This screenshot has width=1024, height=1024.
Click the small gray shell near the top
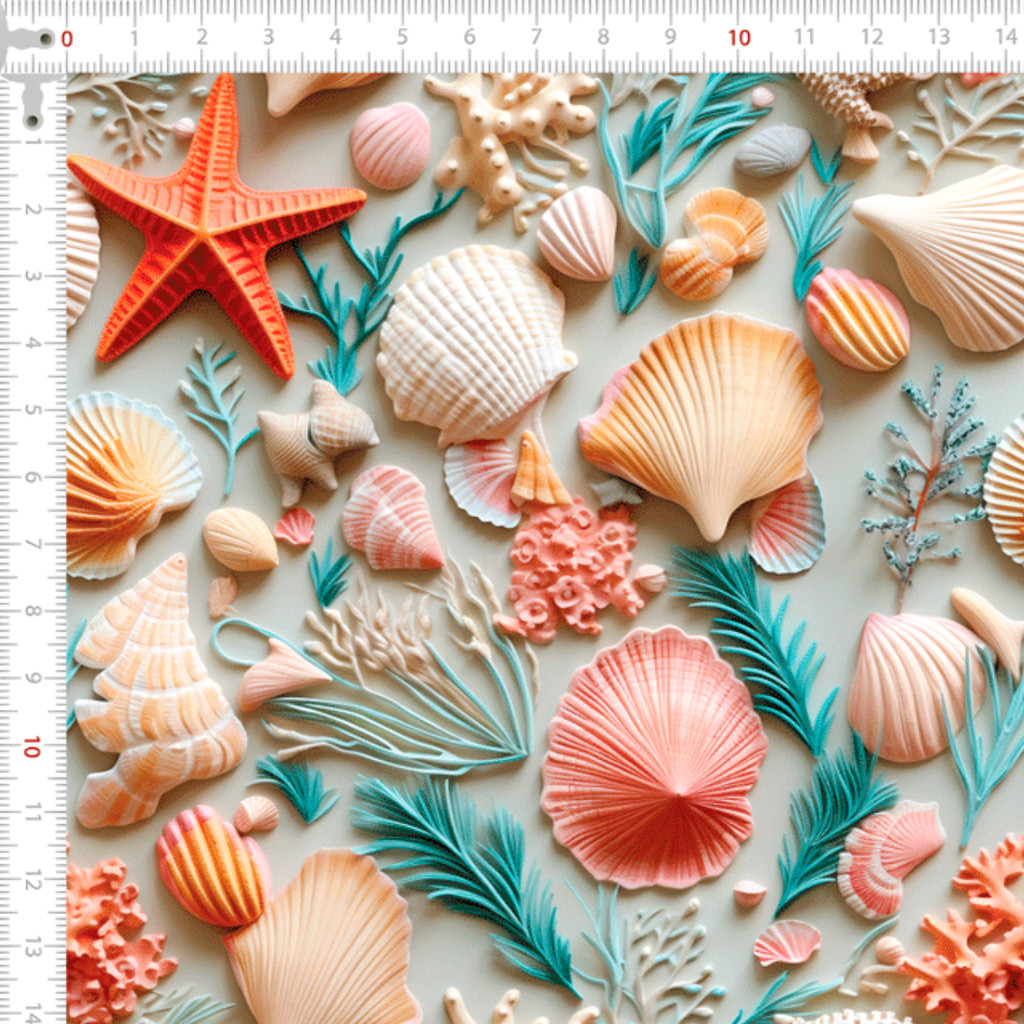click(772, 150)
